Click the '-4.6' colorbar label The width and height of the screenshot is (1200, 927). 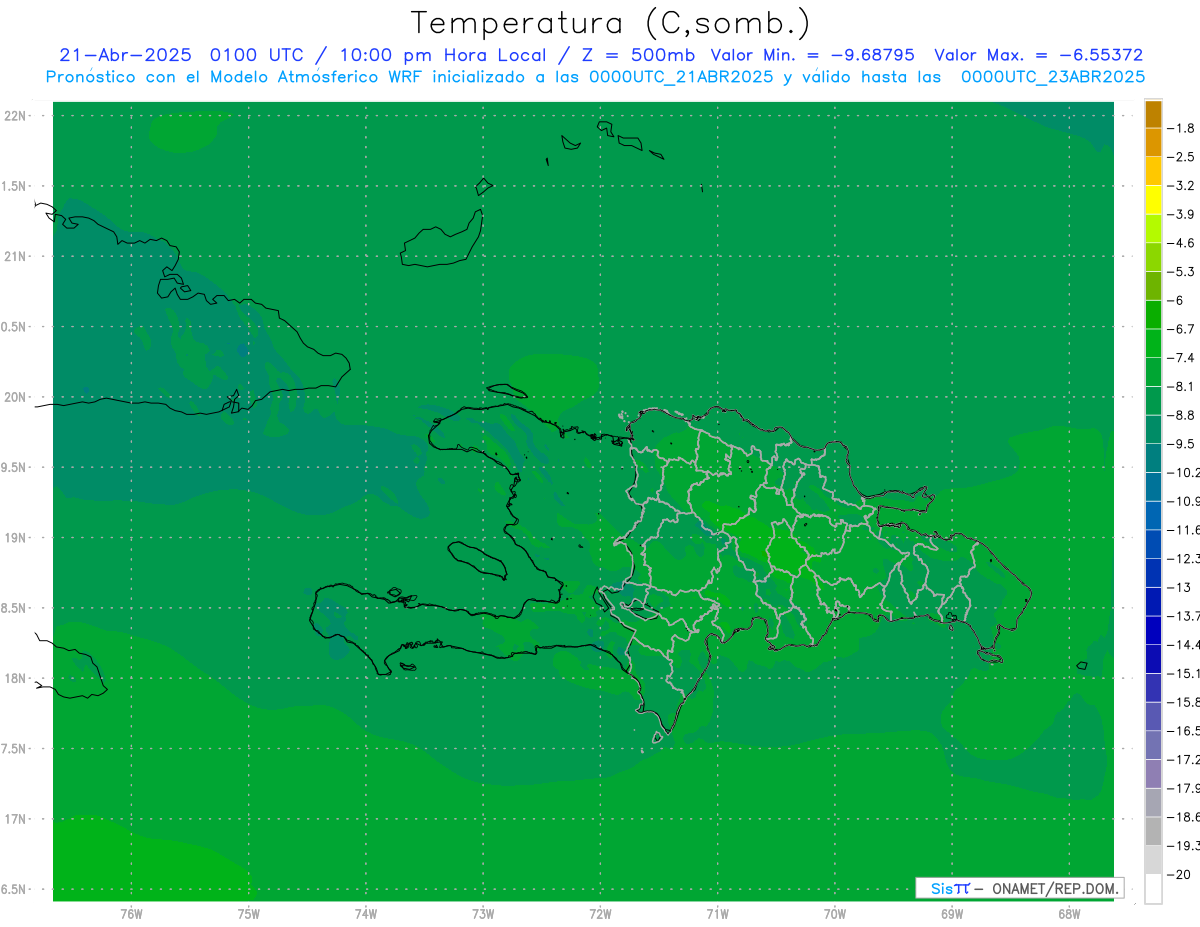pyautogui.click(x=1182, y=243)
